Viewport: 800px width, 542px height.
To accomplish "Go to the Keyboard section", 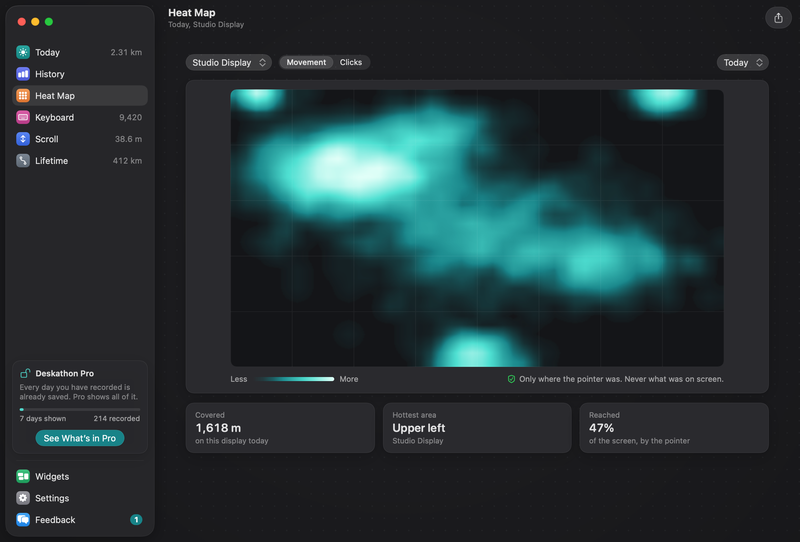I will [80, 117].
